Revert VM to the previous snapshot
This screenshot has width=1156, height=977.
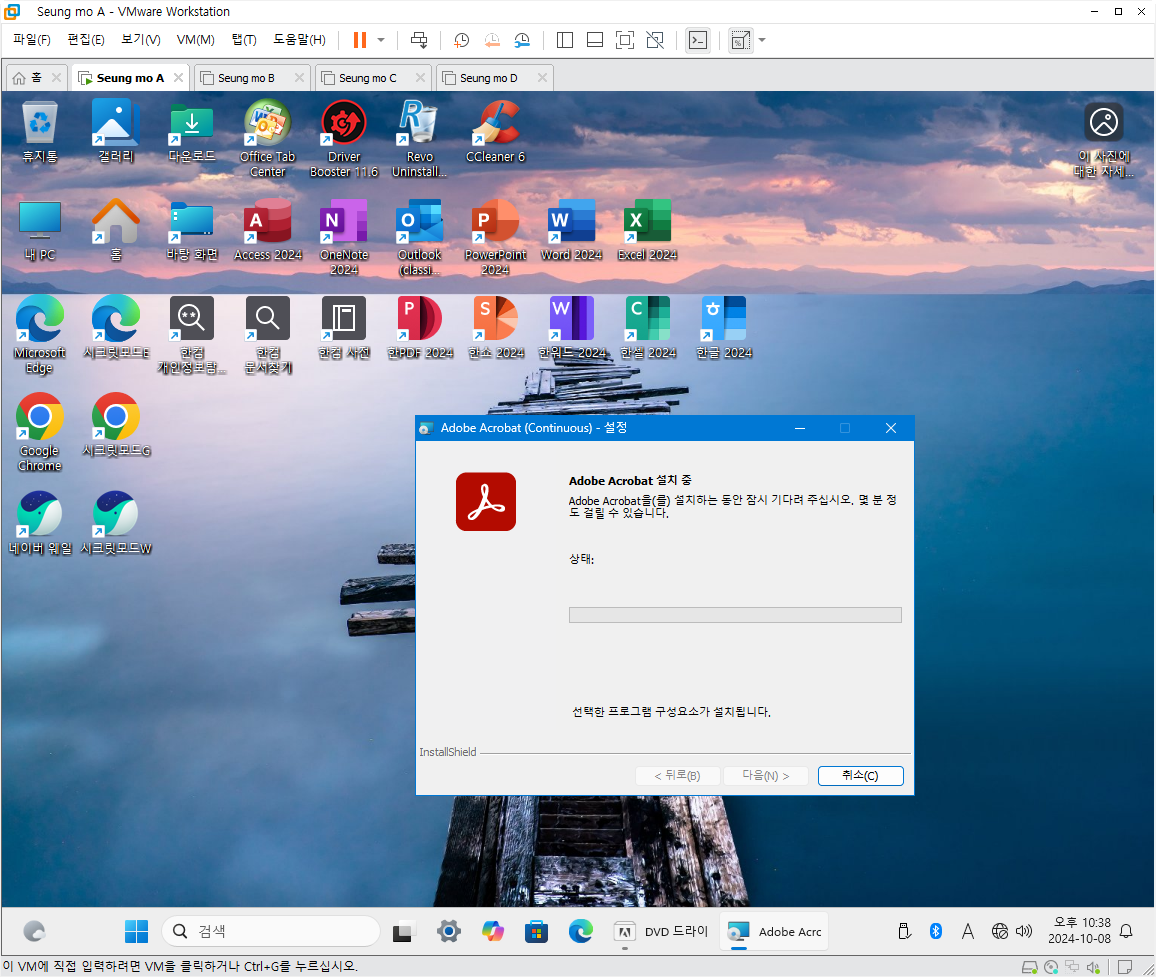click(x=492, y=40)
